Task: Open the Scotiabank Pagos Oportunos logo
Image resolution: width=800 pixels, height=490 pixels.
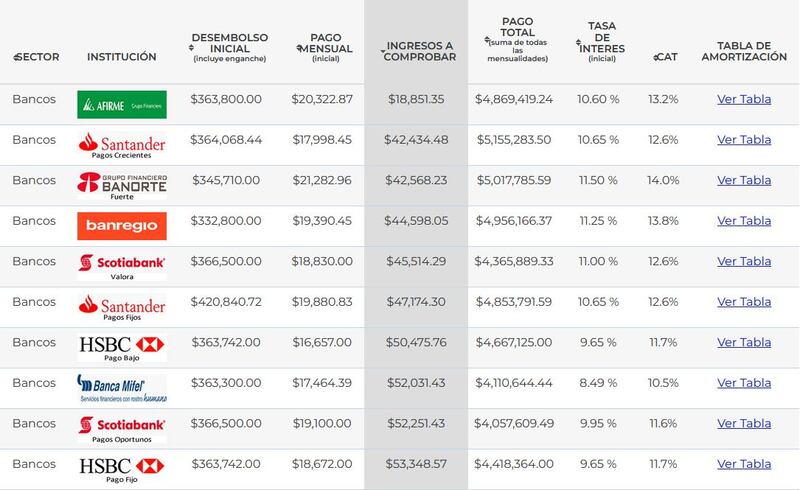Action: tap(121, 428)
